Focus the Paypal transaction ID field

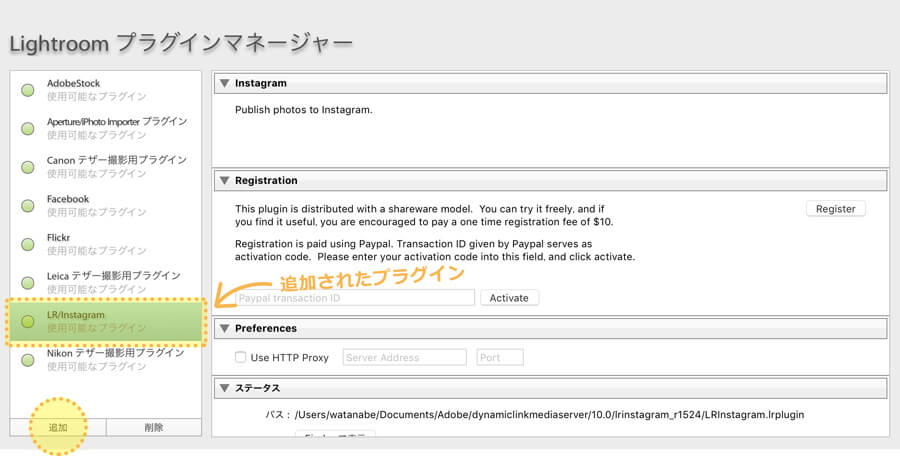(354, 297)
